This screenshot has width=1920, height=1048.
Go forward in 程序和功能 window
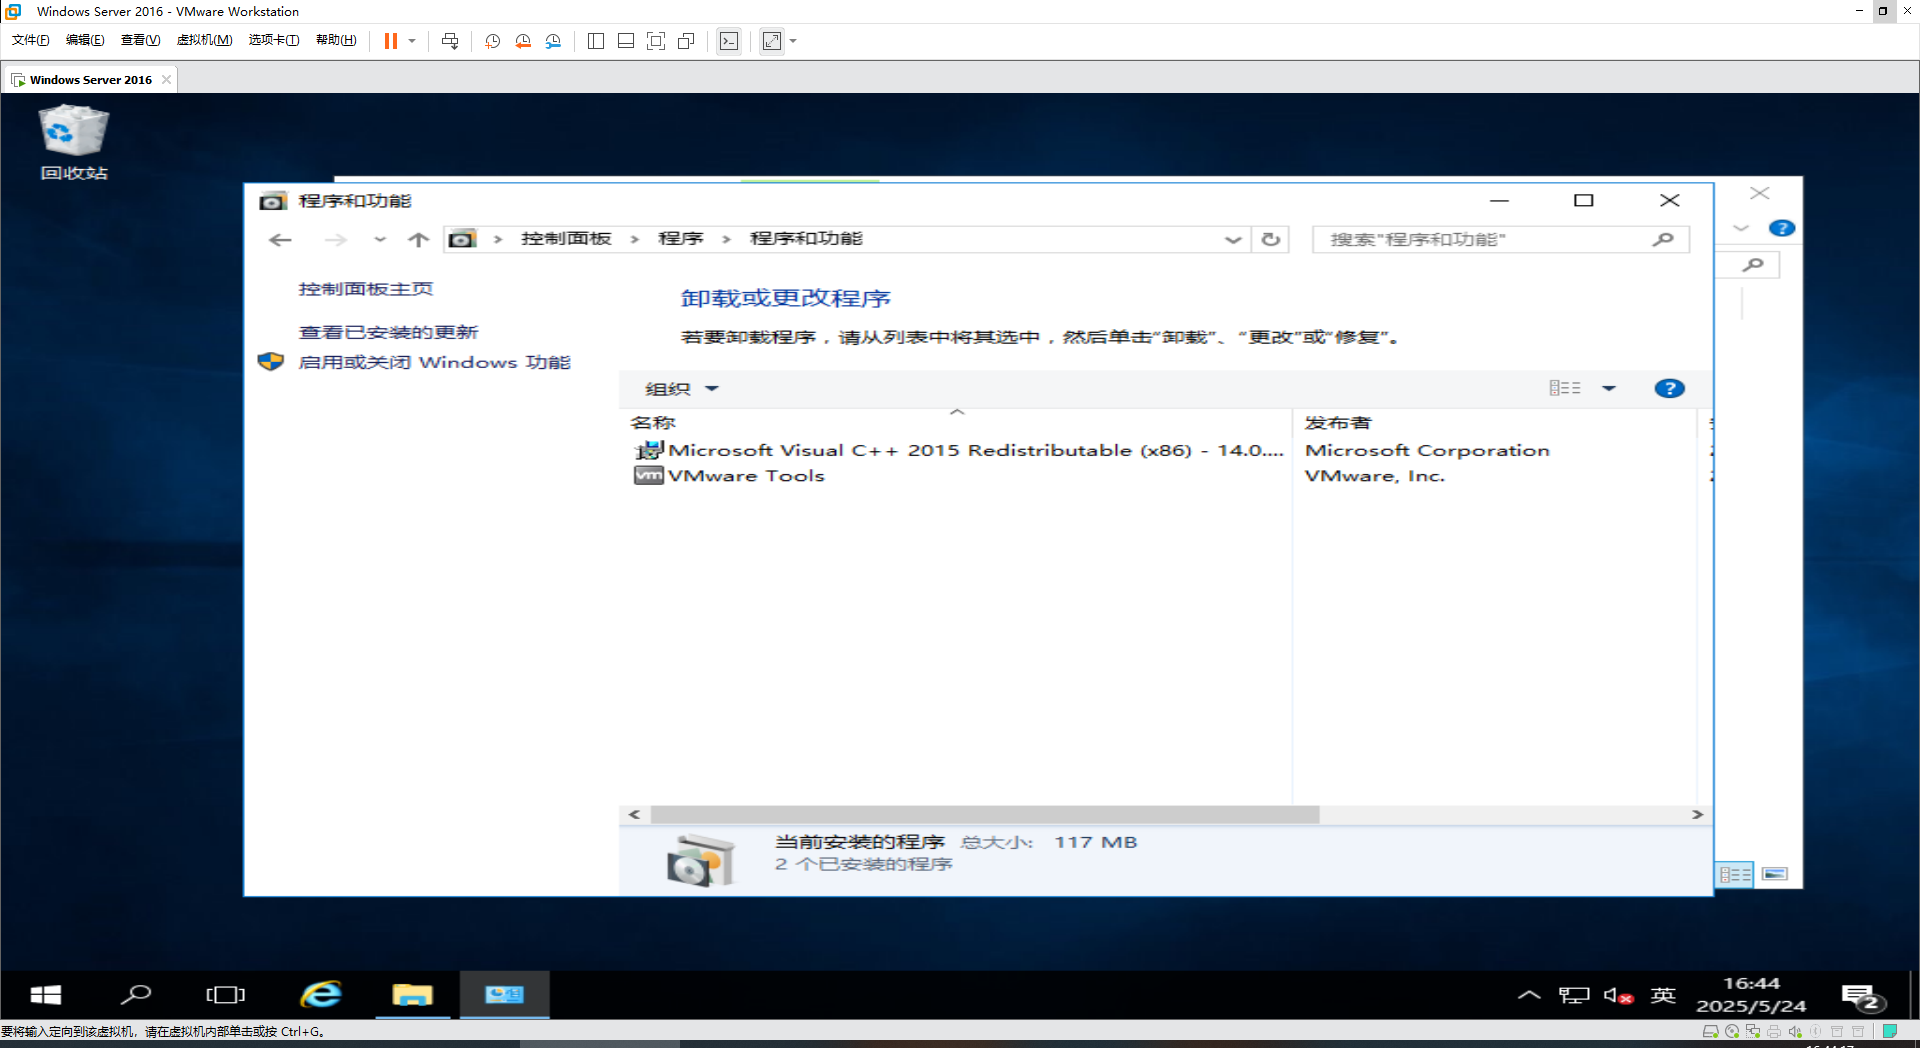click(336, 239)
